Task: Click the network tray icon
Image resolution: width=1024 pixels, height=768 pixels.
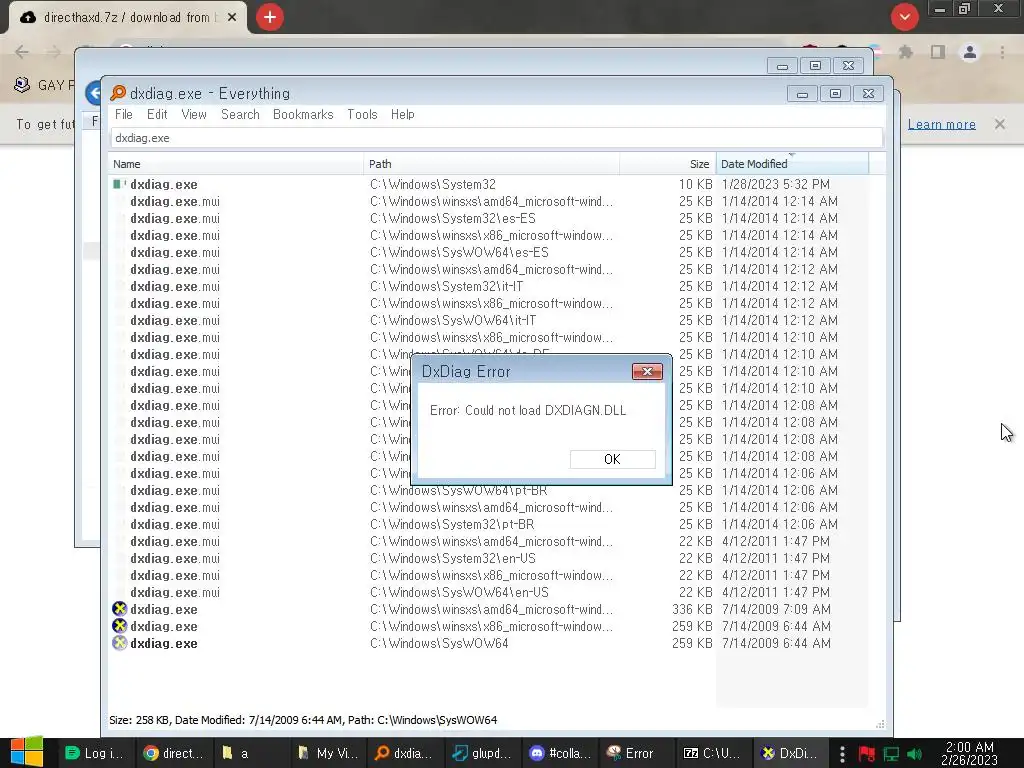Action: pos(891,754)
